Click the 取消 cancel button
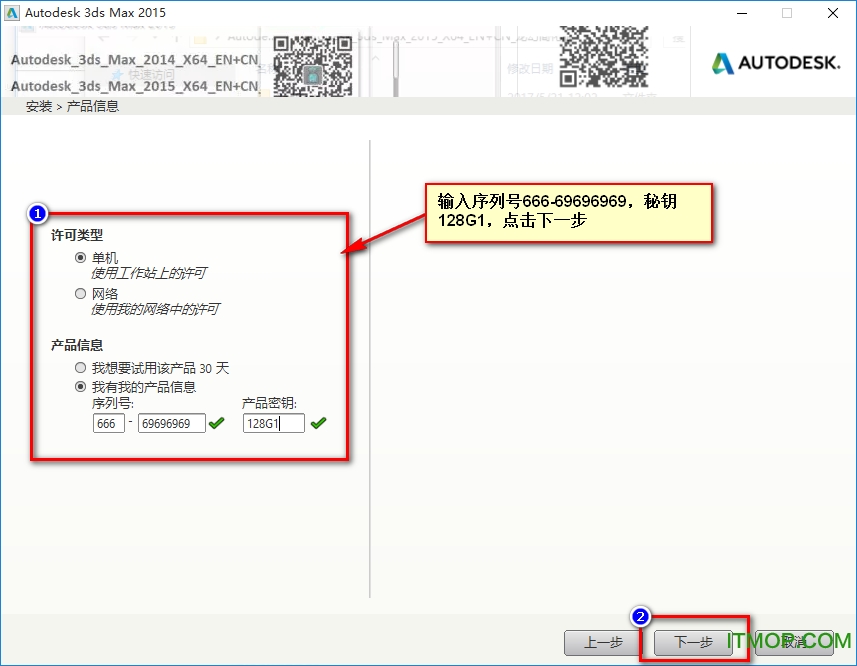857x666 pixels. [794, 642]
